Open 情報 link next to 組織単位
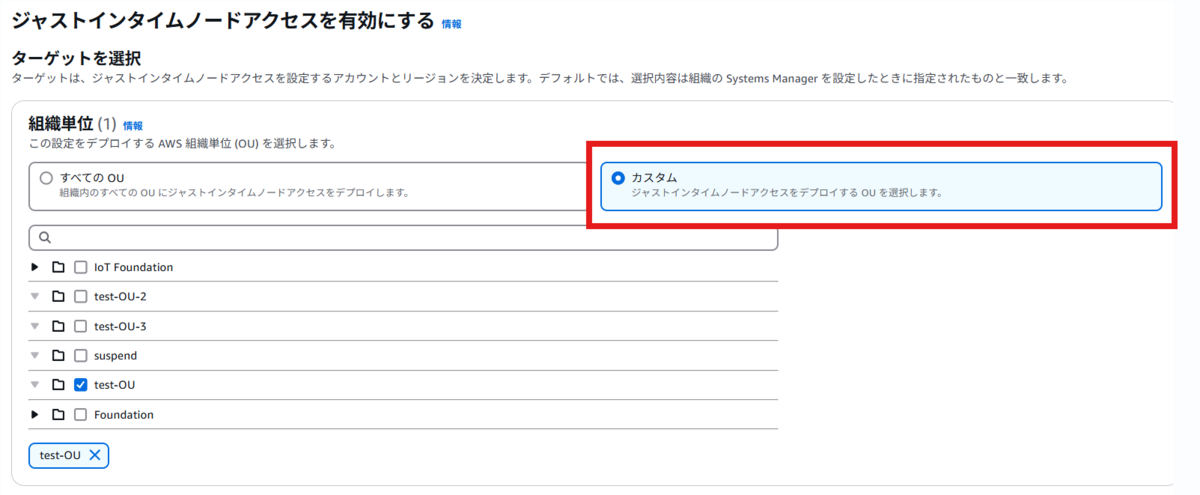This screenshot has width=1200, height=495. pos(133,126)
